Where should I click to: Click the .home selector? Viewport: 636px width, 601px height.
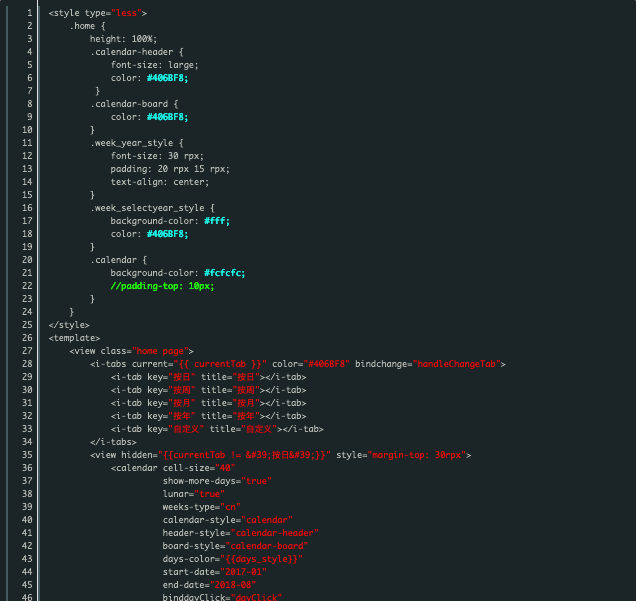tap(82, 26)
